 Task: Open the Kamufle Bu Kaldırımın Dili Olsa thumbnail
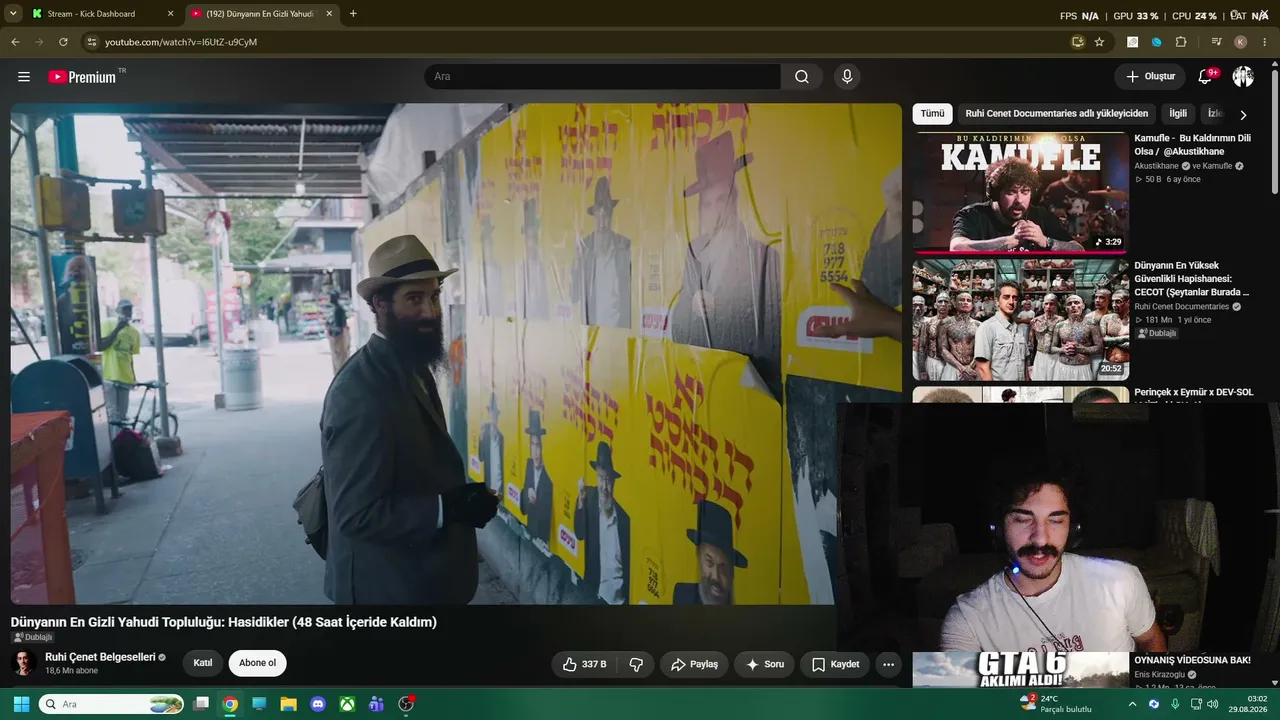(x=1020, y=191)
